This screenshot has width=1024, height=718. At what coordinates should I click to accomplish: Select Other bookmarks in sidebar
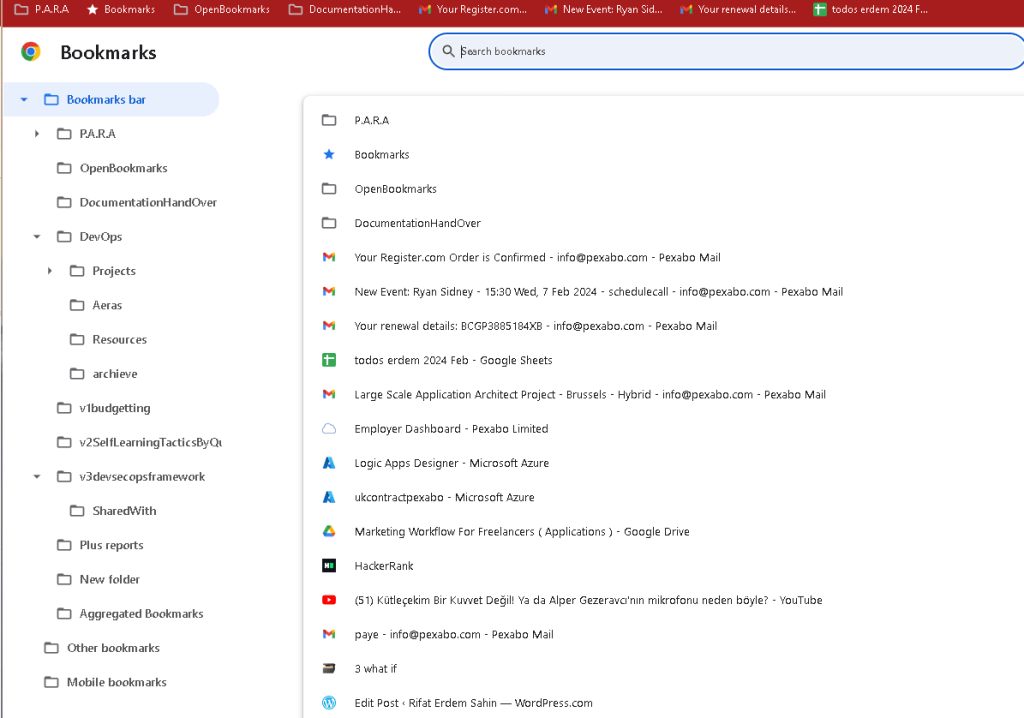pyautogui.click(x=113, y=647)
